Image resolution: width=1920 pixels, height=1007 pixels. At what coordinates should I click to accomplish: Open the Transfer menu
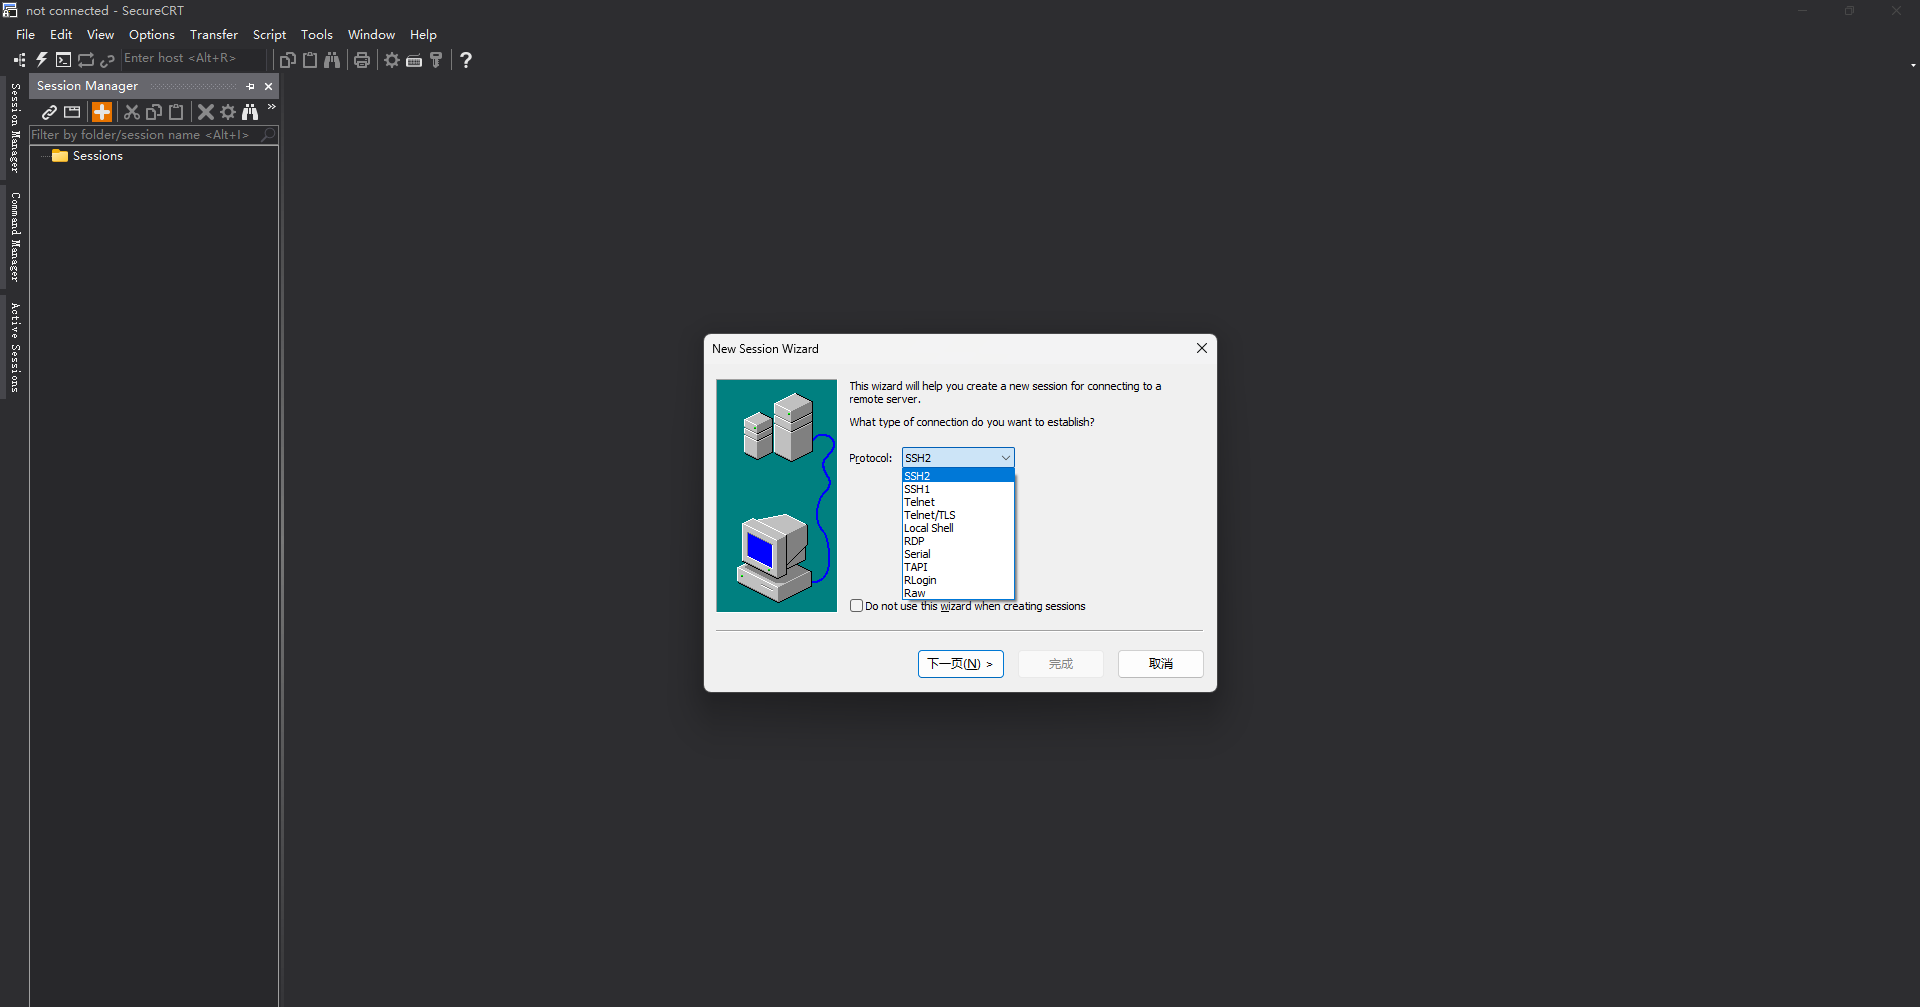214,34
